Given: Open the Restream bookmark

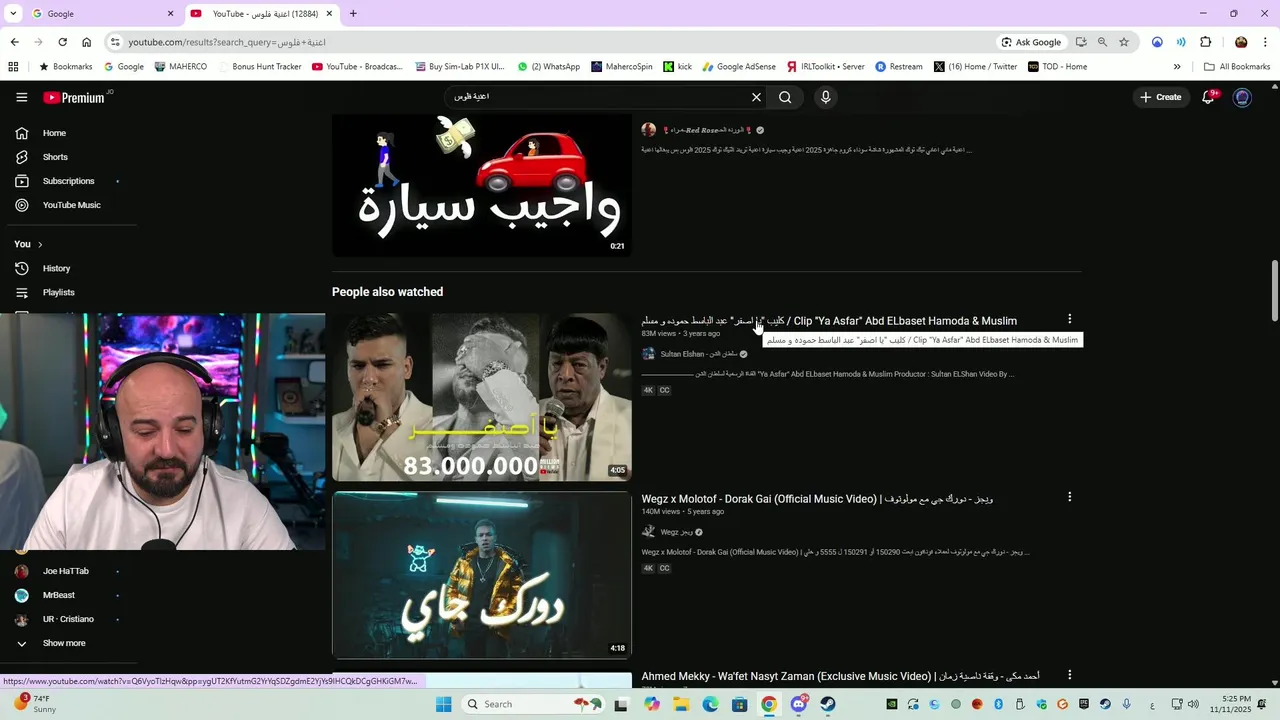Looking at the screenshot, I should [899, 67].
